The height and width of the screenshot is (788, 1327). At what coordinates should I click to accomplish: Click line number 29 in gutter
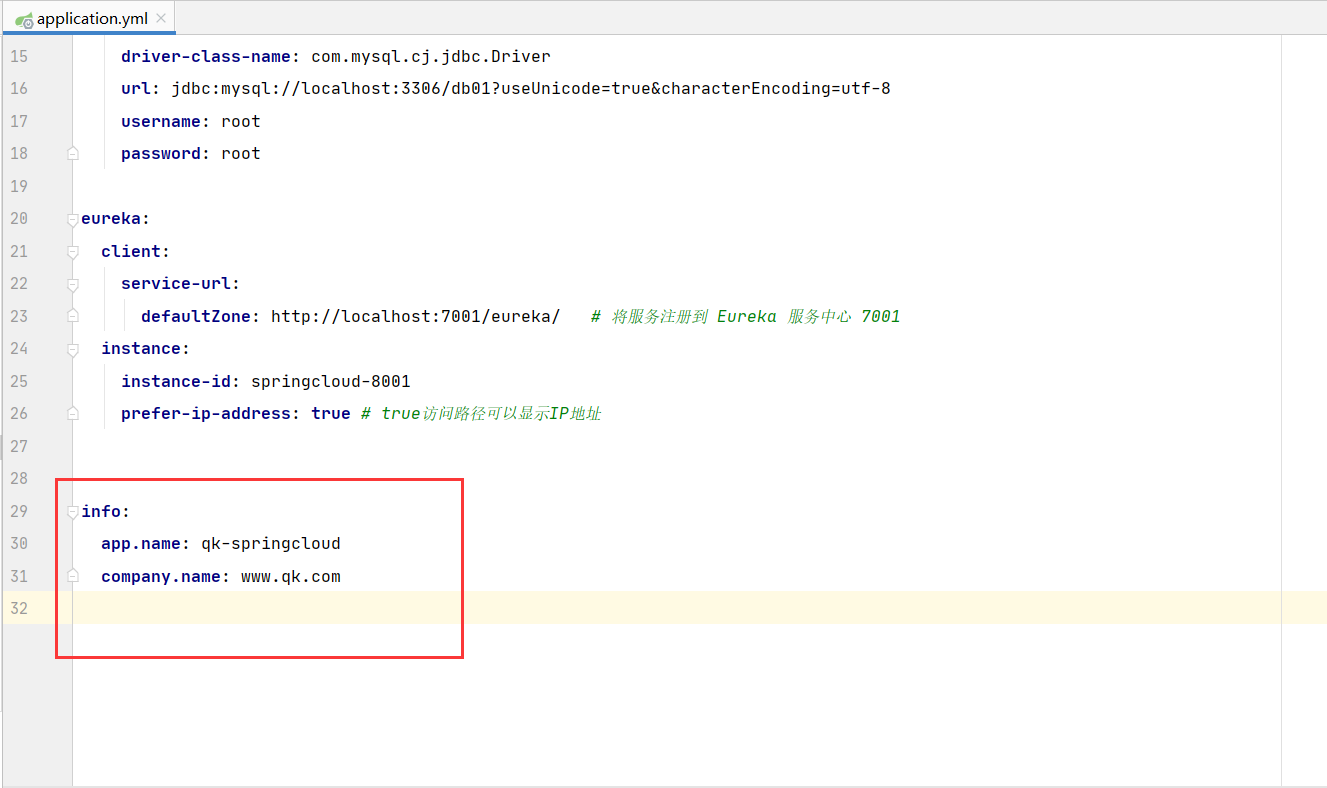[19, 511]
